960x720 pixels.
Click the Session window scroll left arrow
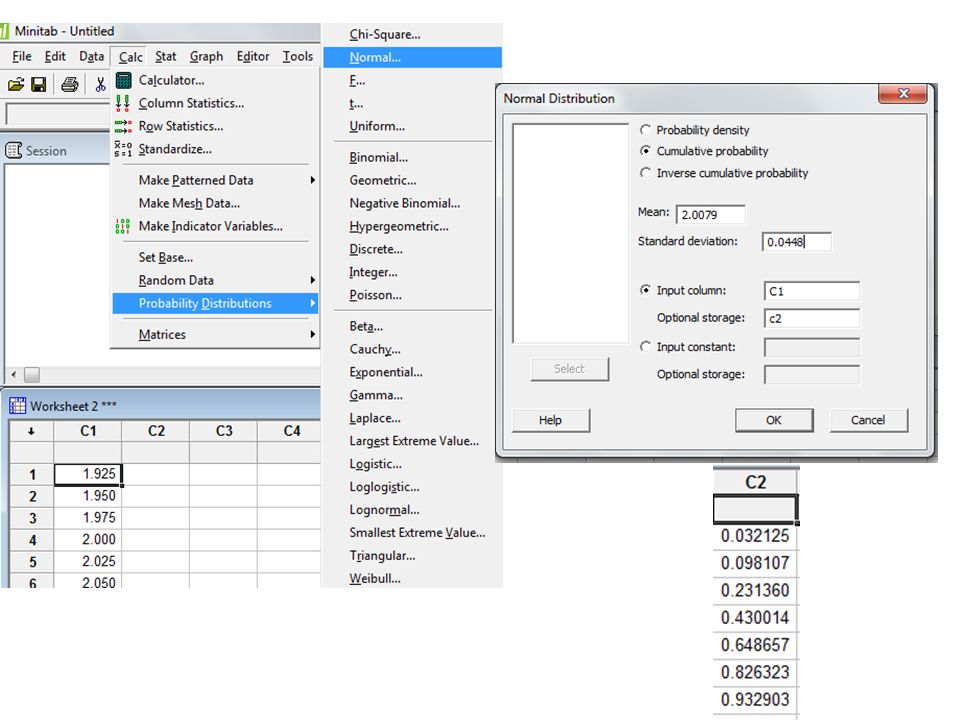click(13, 374)
